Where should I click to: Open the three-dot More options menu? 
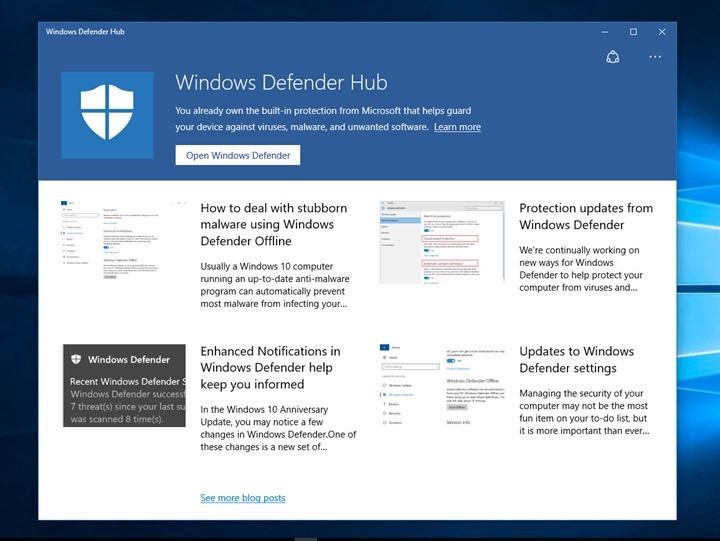click(655, 57)
